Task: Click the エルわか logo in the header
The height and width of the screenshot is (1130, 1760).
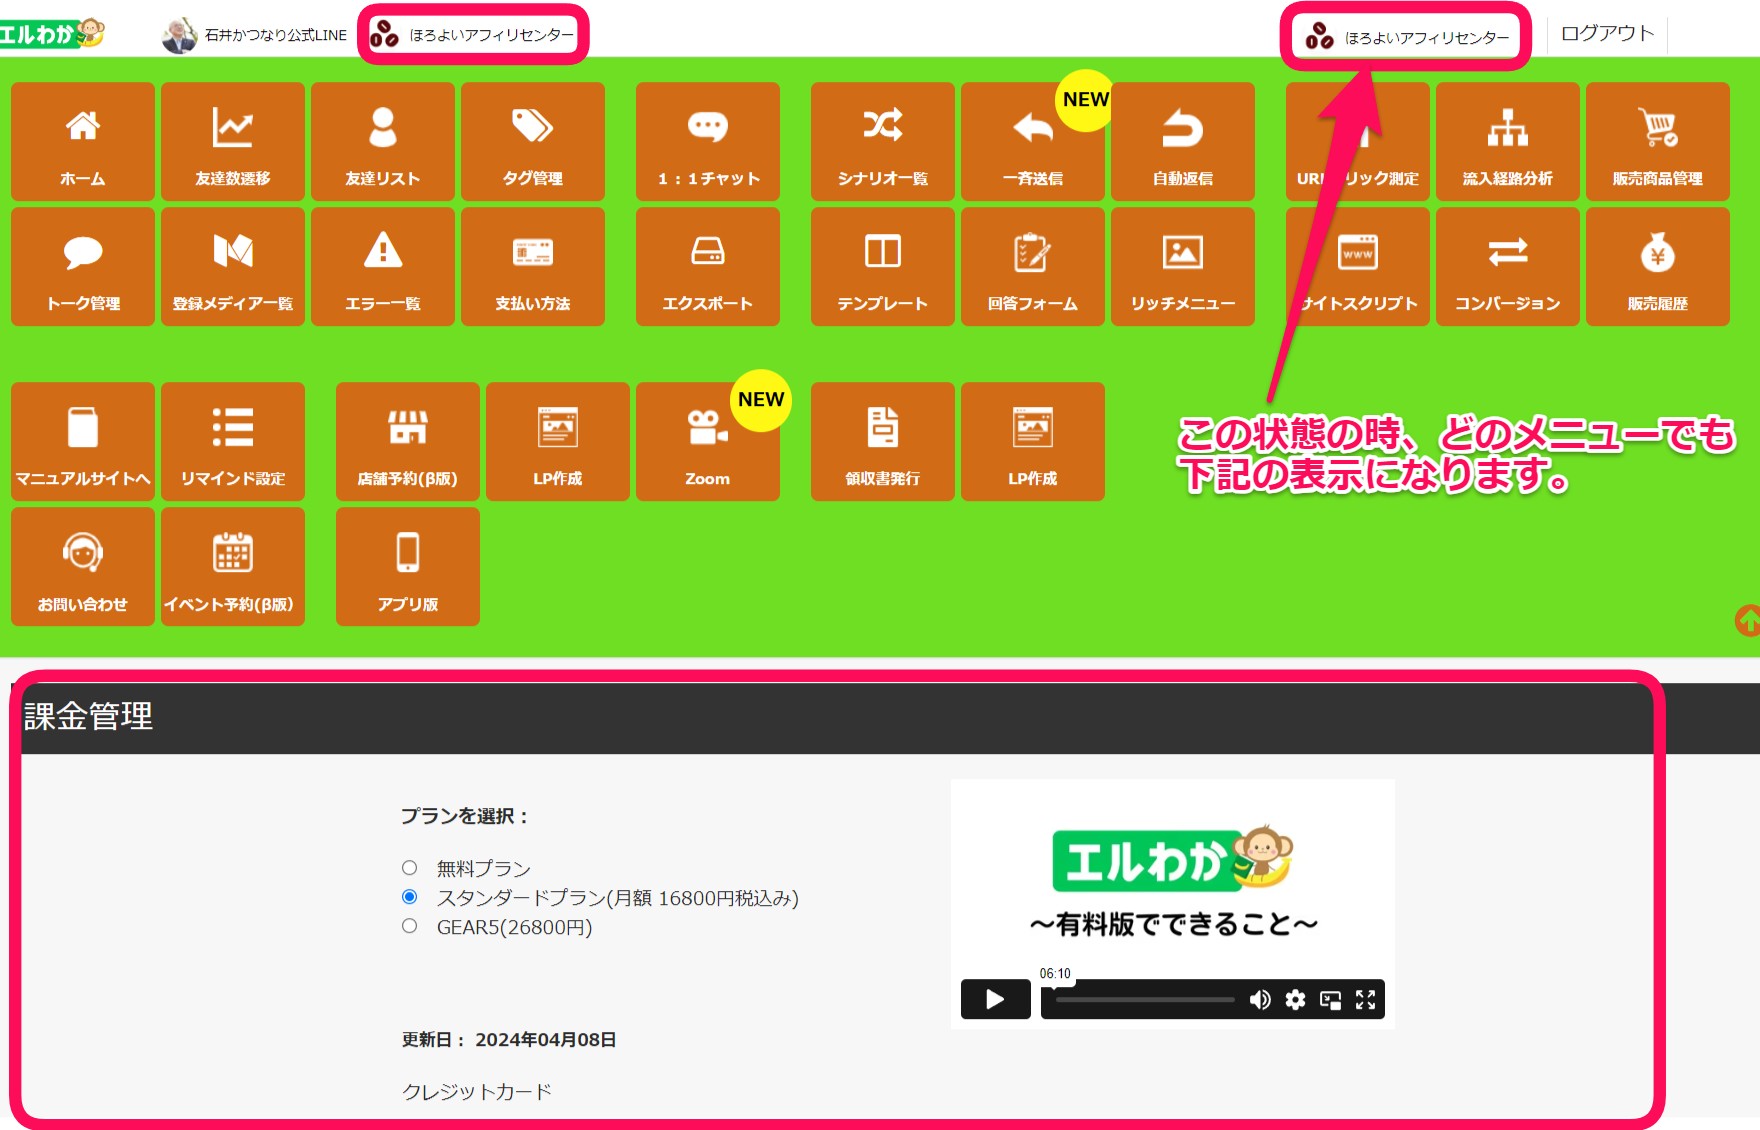Action: pyautogui.click(x=52, y=34)
